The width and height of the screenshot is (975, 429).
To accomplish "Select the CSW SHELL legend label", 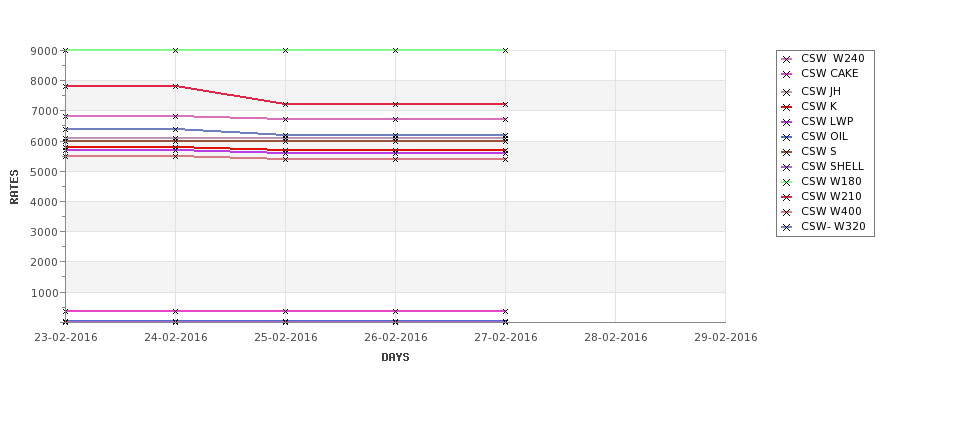I will pos(832,167).
